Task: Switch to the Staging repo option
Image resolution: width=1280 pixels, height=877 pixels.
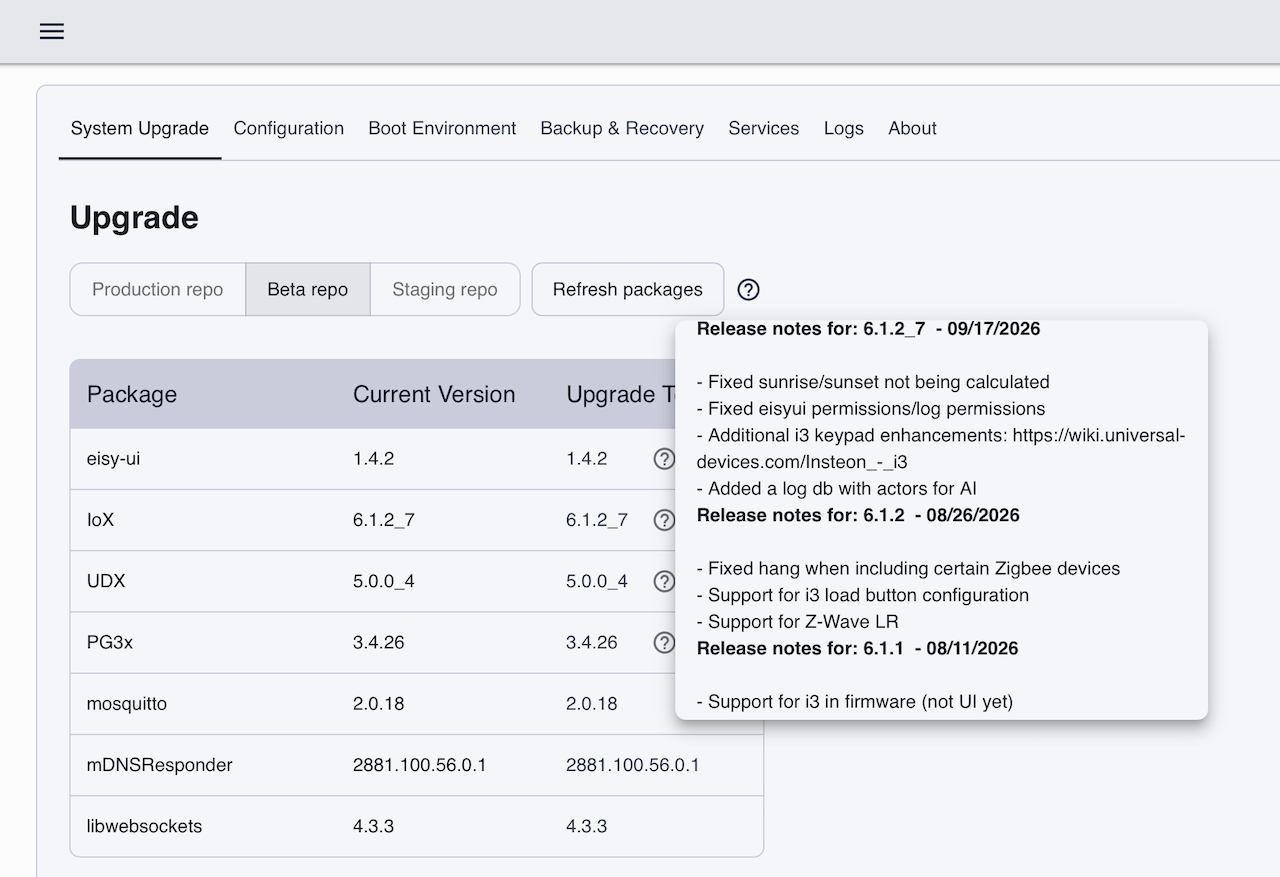Action: (445, 289)
